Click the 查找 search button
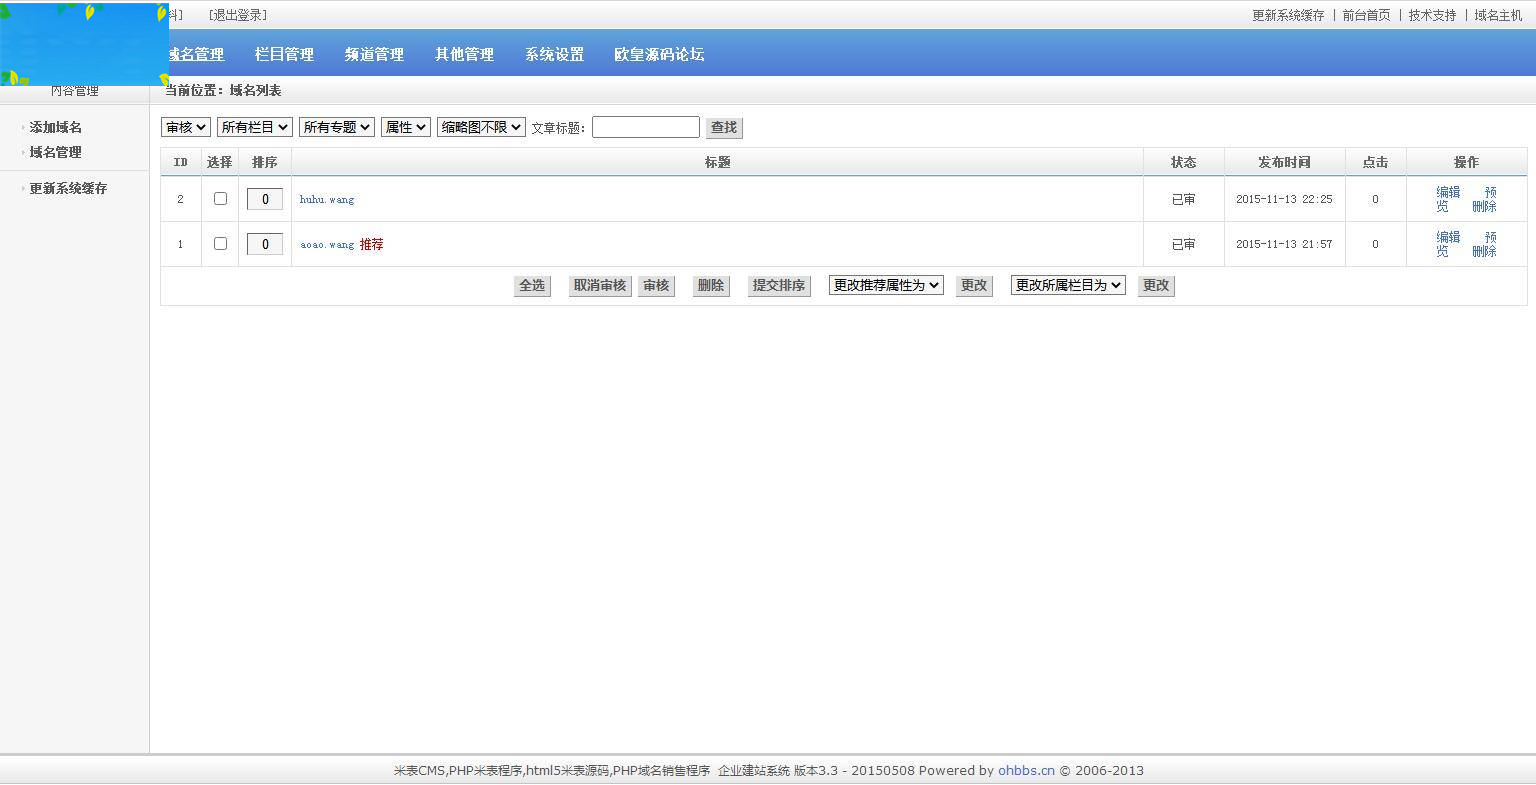Screen dimensions: 1536x785 (x=723, y=127)
